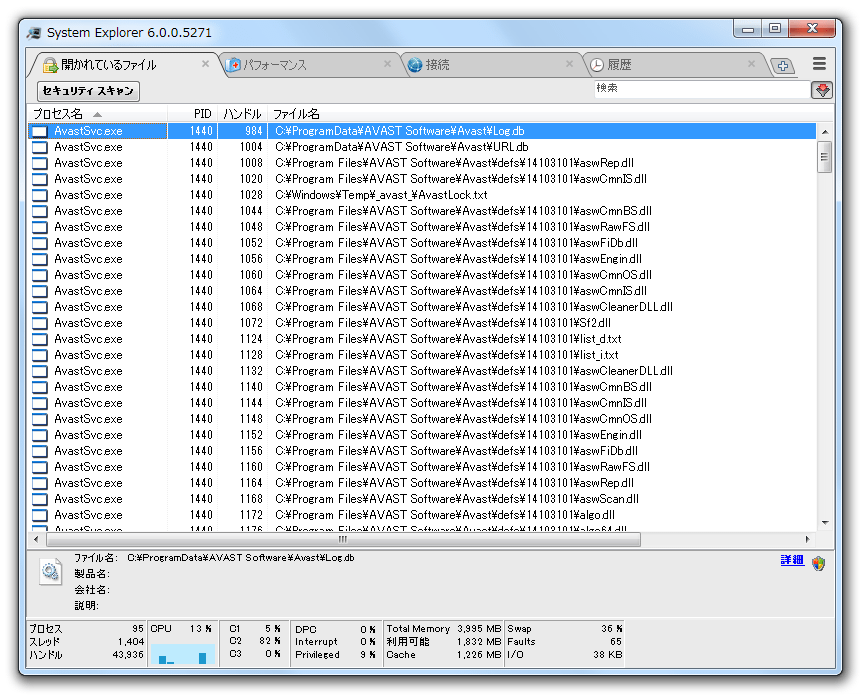
Task: Click the horizontal scrollbar left arrow
Action: 36,540
